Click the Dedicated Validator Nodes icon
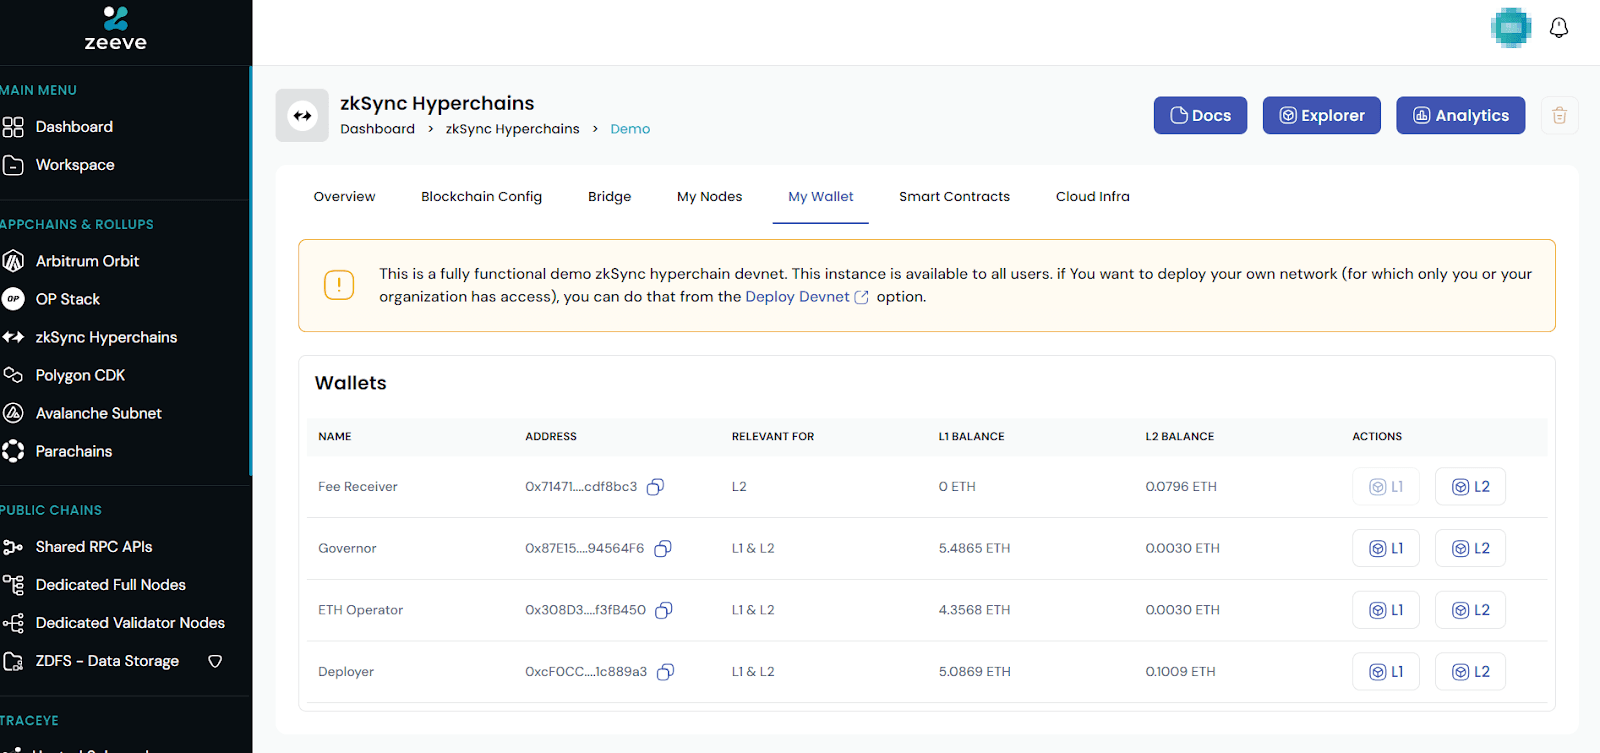This screenshot has width=1600, height=753. coord(13,623)
